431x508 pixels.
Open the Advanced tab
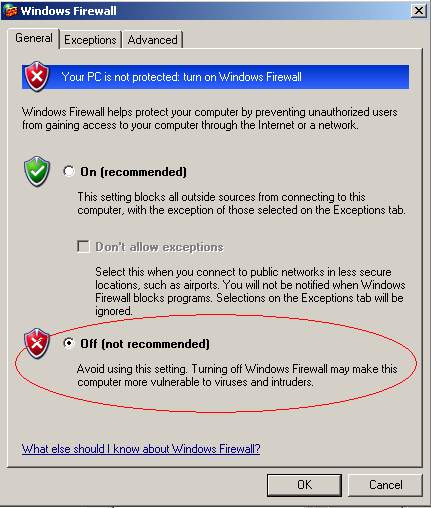pyautogui.click(x=152, y=40)
